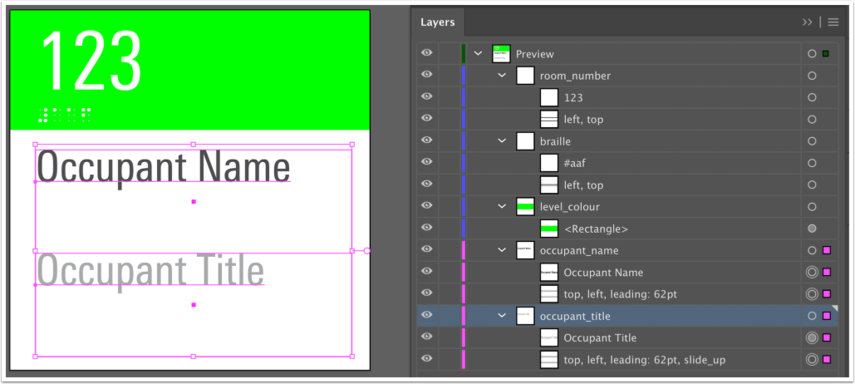The height and width of the screenshot is (384, 855).
Task: Click target circle for Occupant Name text
Action: (812, 272)
